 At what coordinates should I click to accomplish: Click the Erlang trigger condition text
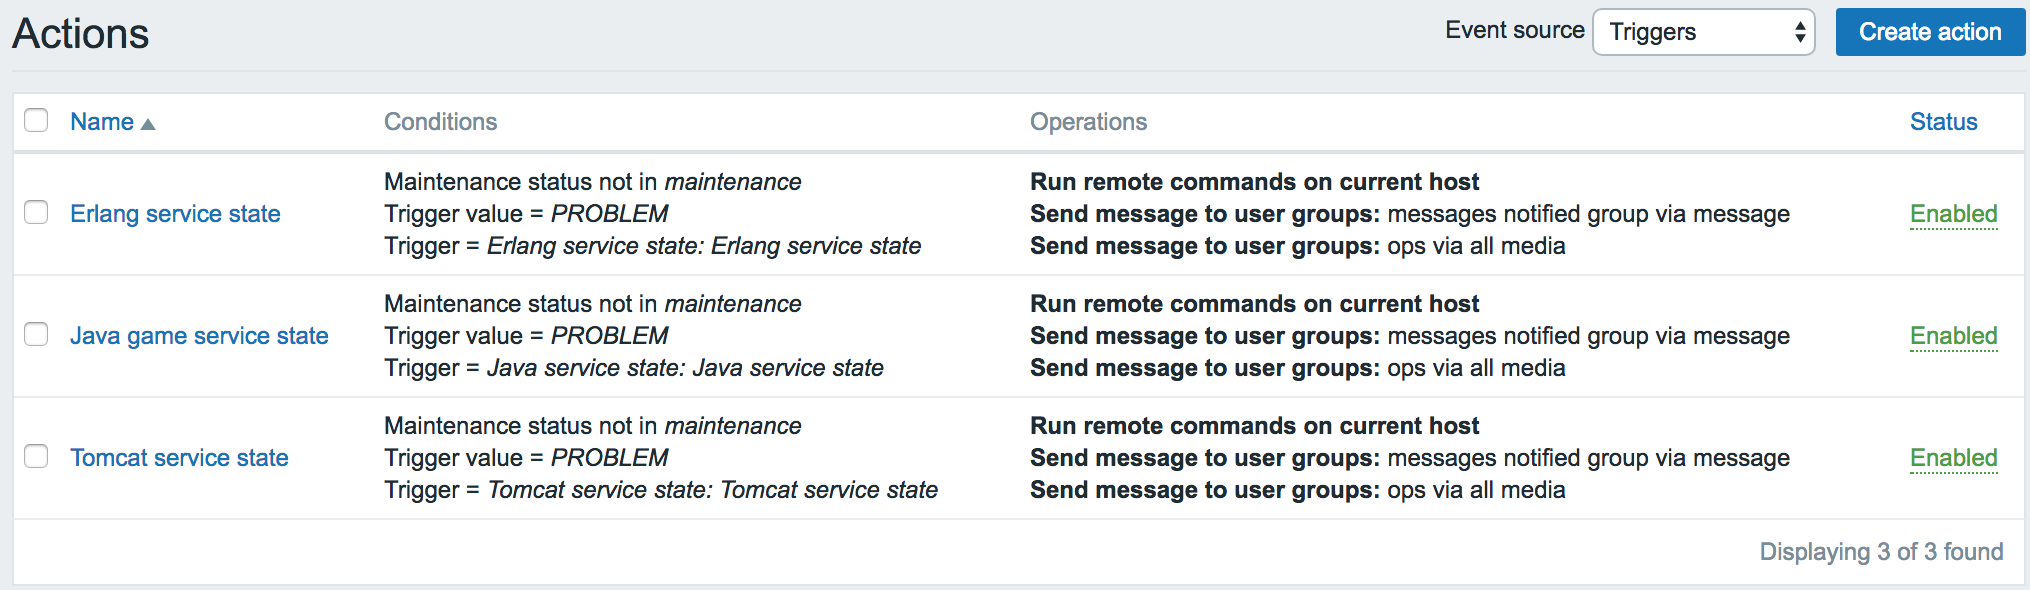point(652,246)
